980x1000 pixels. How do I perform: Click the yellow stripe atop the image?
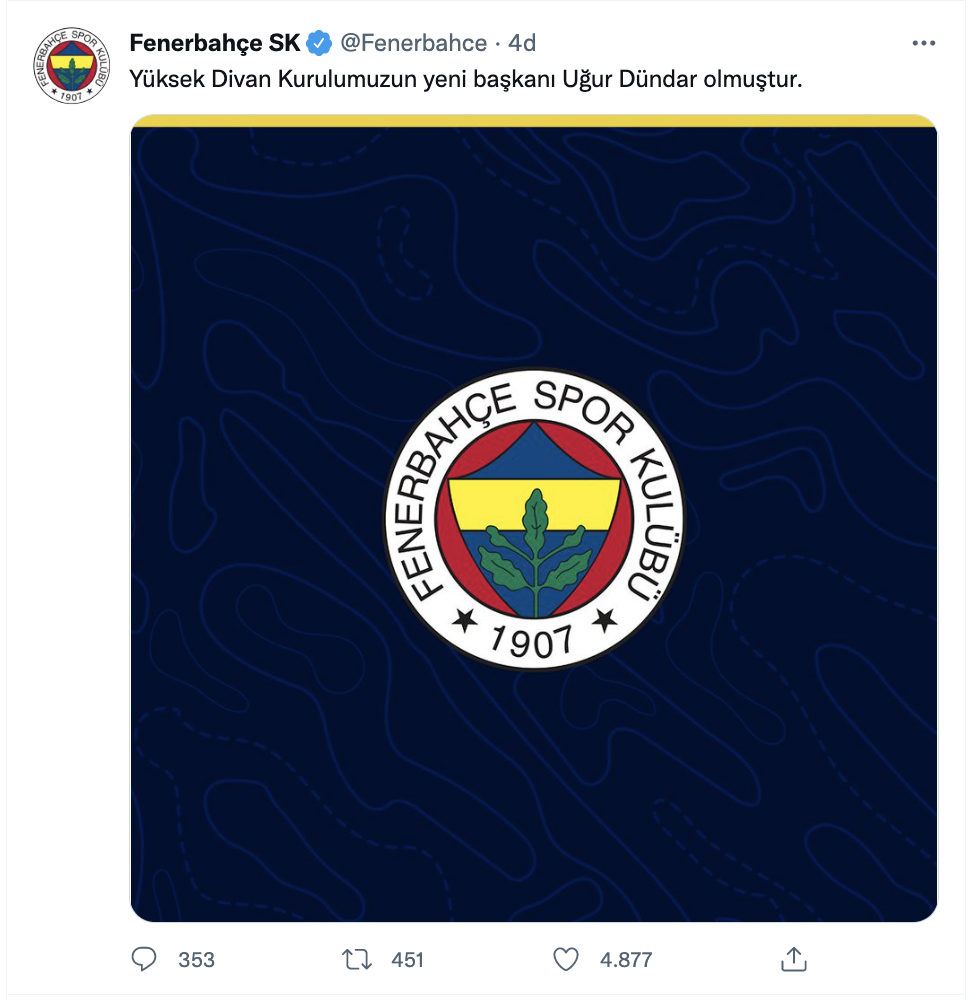point(534,121)
